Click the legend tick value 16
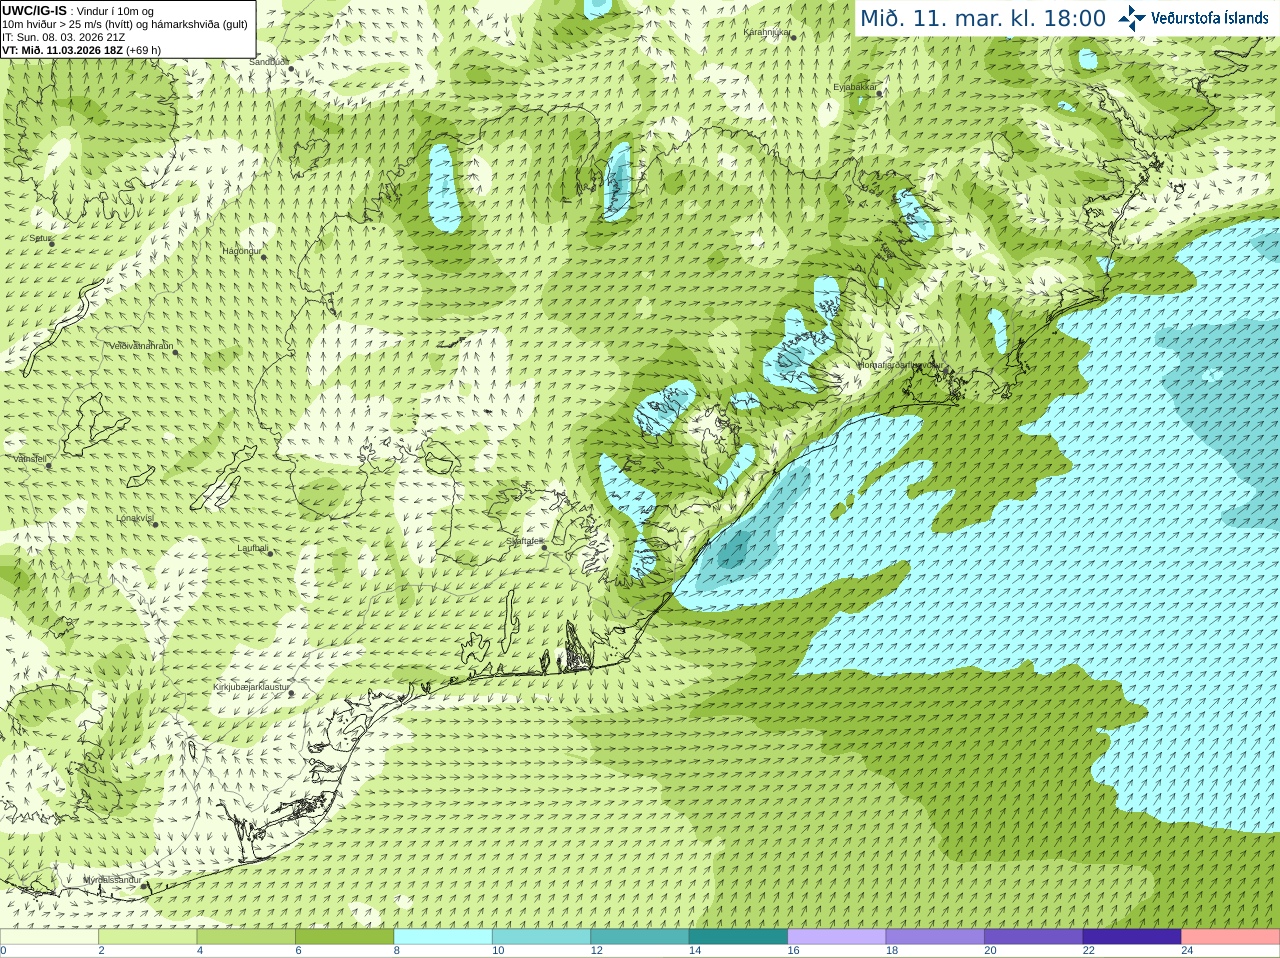This screenshot has width=1280, height=958. click(x=793, y=951)
